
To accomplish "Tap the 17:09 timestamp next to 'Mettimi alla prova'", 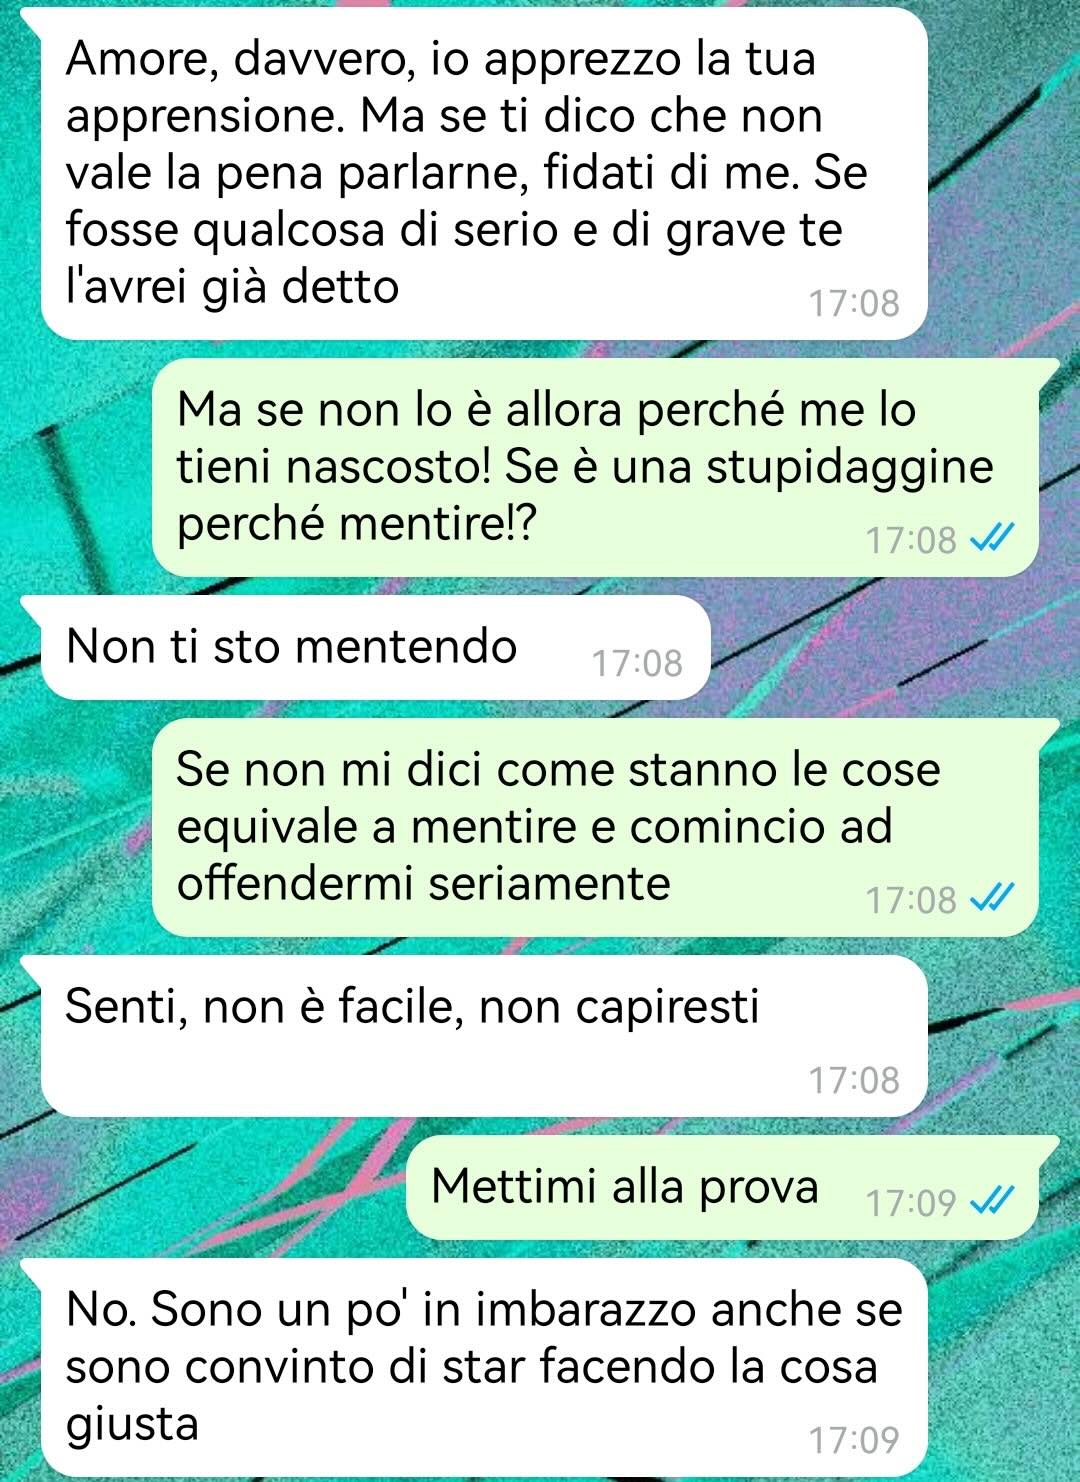I will coord(911,1202).
